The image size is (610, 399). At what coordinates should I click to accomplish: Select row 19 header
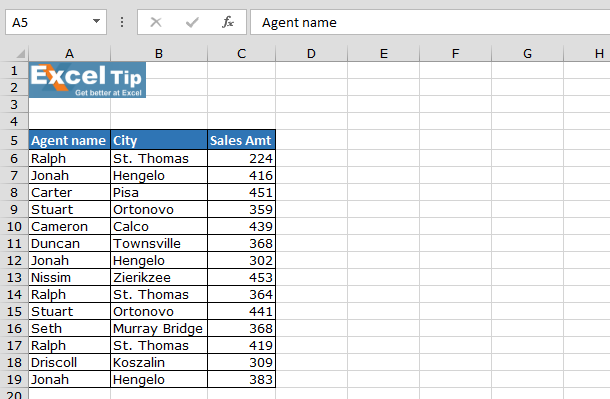tap(14, 379)
